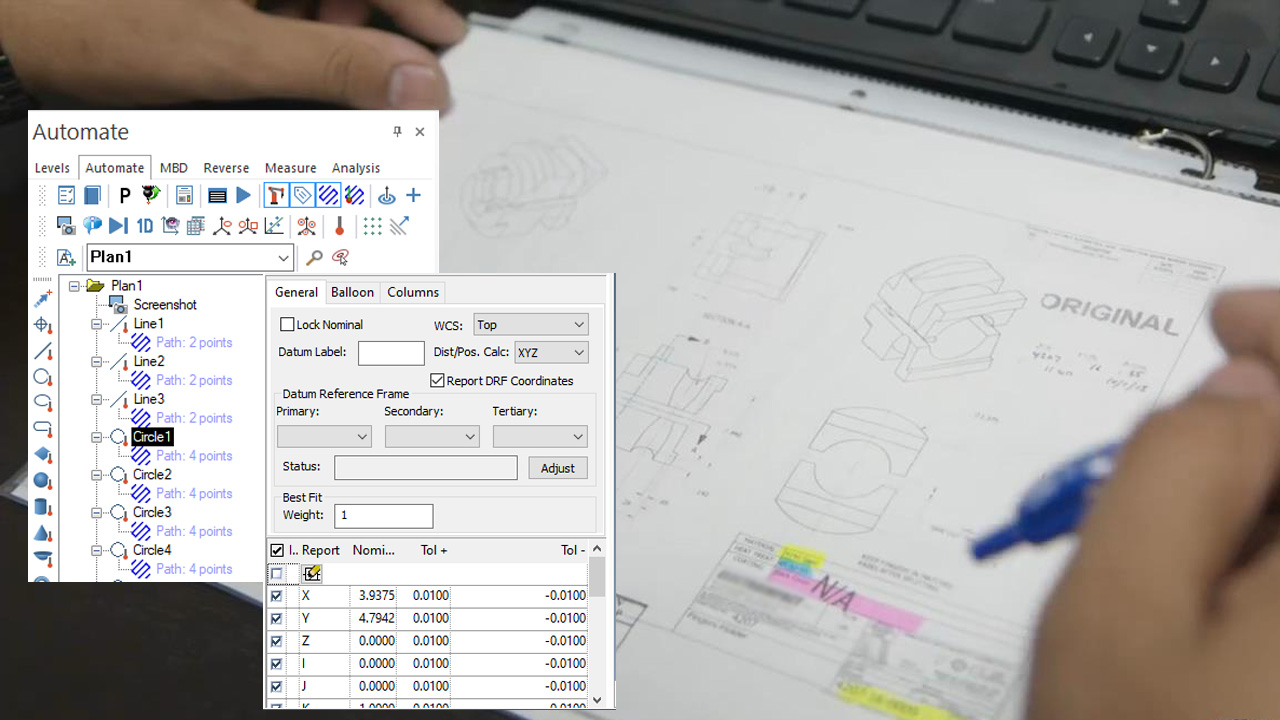Uncheck the I row checkbox
Screen dimensions: 1280x720
(277, 664)
